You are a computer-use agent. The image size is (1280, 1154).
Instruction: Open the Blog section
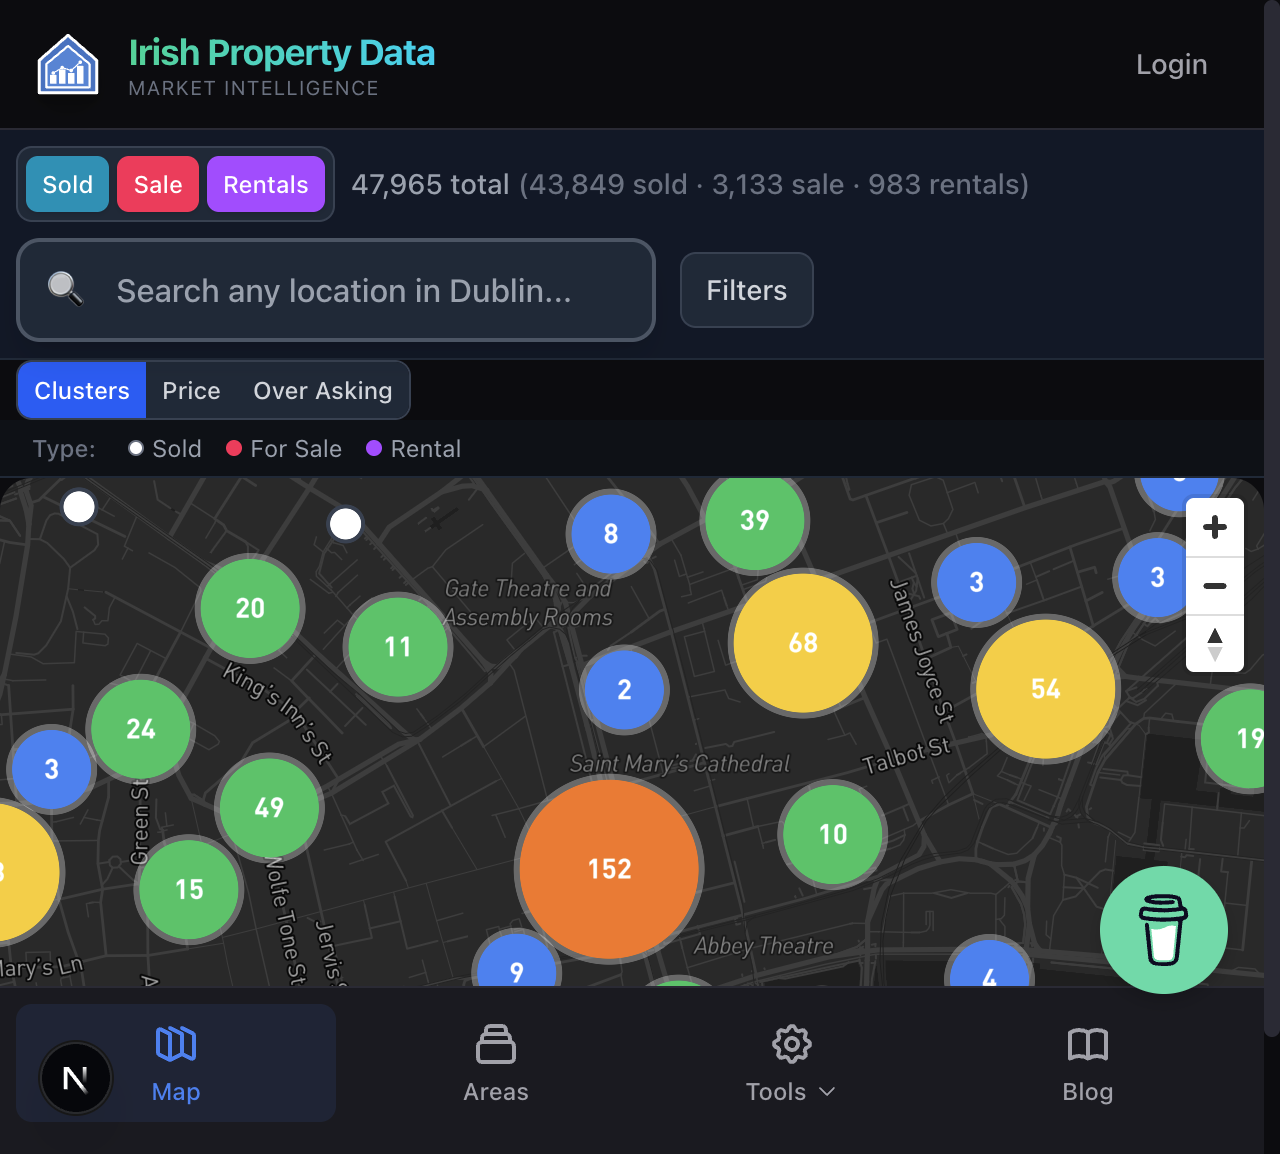1087,1063
